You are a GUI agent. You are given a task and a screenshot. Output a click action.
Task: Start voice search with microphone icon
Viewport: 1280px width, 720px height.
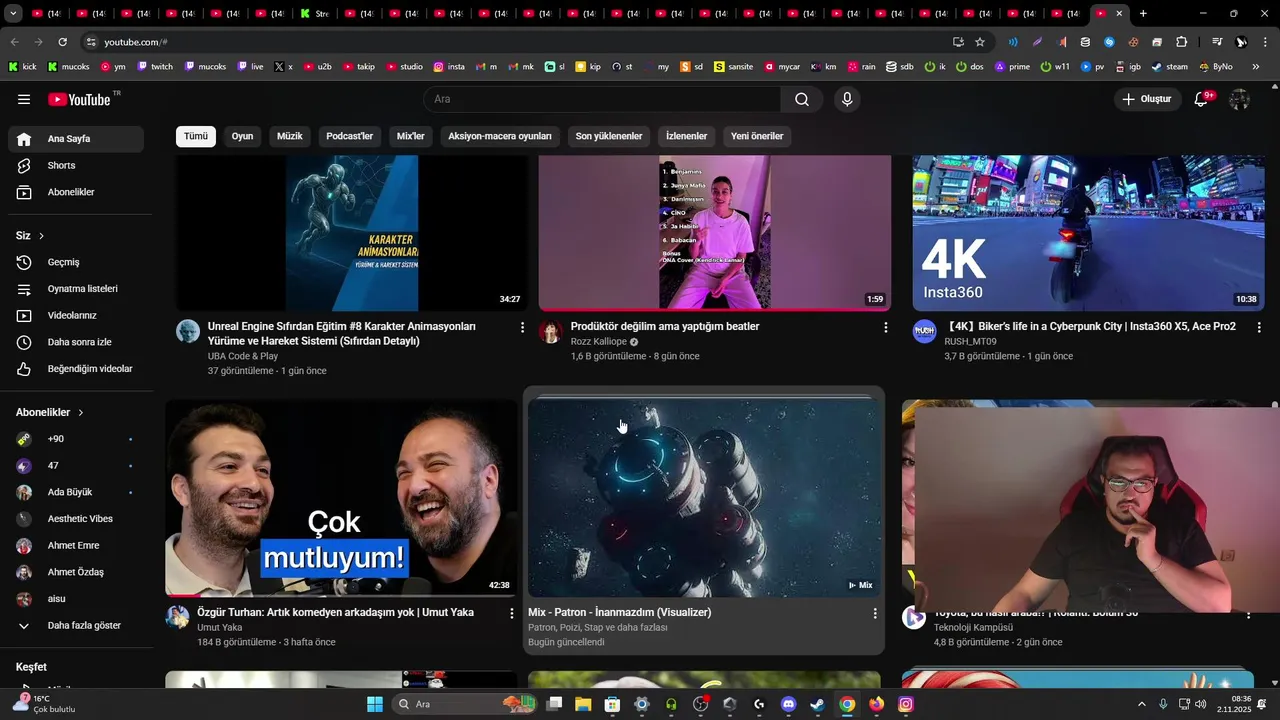click(x=847, y=99)
